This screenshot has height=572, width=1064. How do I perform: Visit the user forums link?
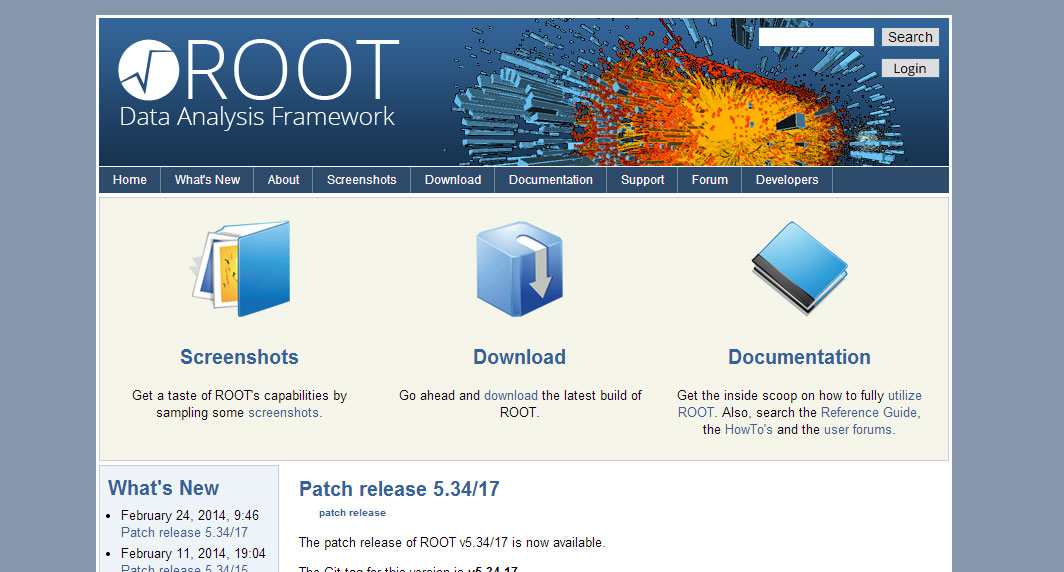pyautogui.click(x=859, y=429)
